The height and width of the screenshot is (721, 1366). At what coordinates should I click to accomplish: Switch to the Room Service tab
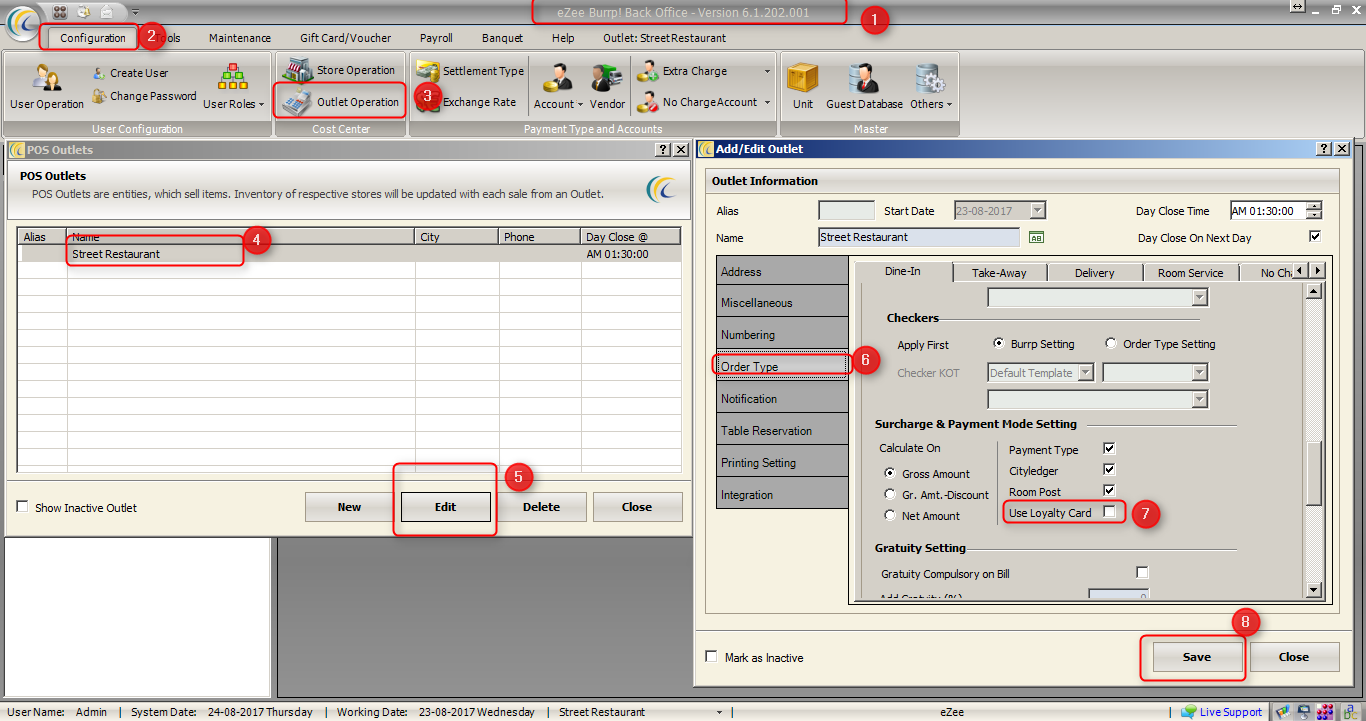point(1190,272)
